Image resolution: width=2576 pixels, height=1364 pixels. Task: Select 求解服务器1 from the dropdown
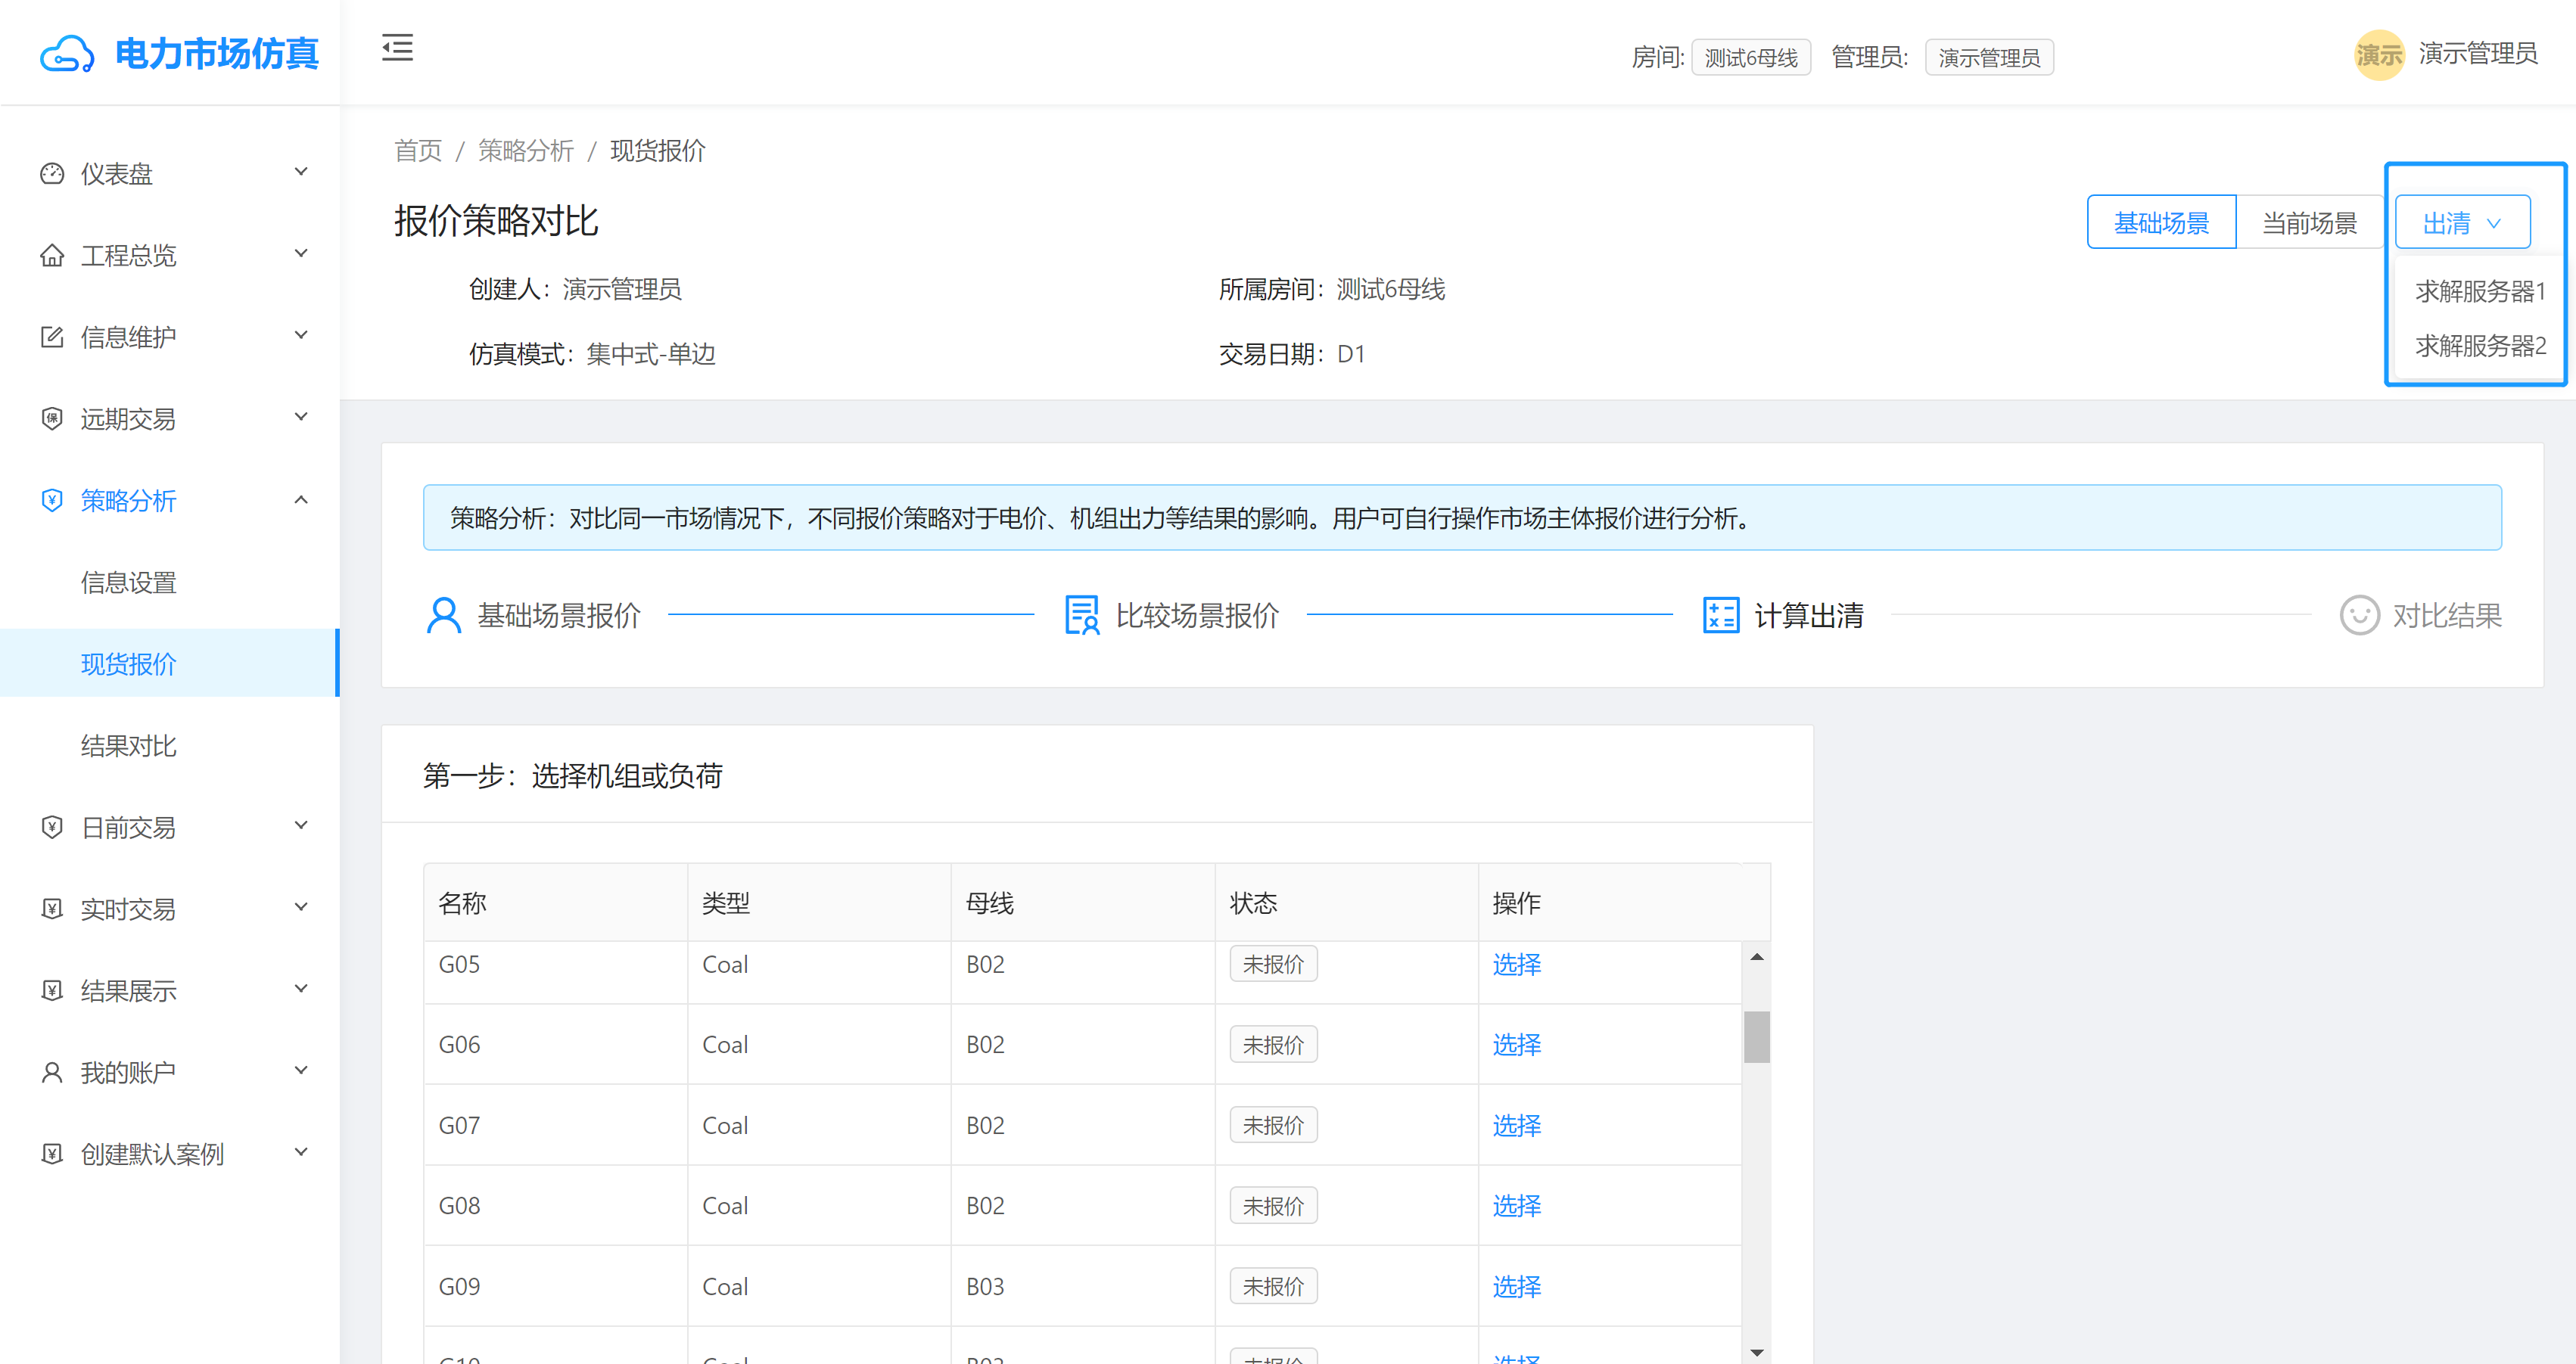click(2480, 291)
